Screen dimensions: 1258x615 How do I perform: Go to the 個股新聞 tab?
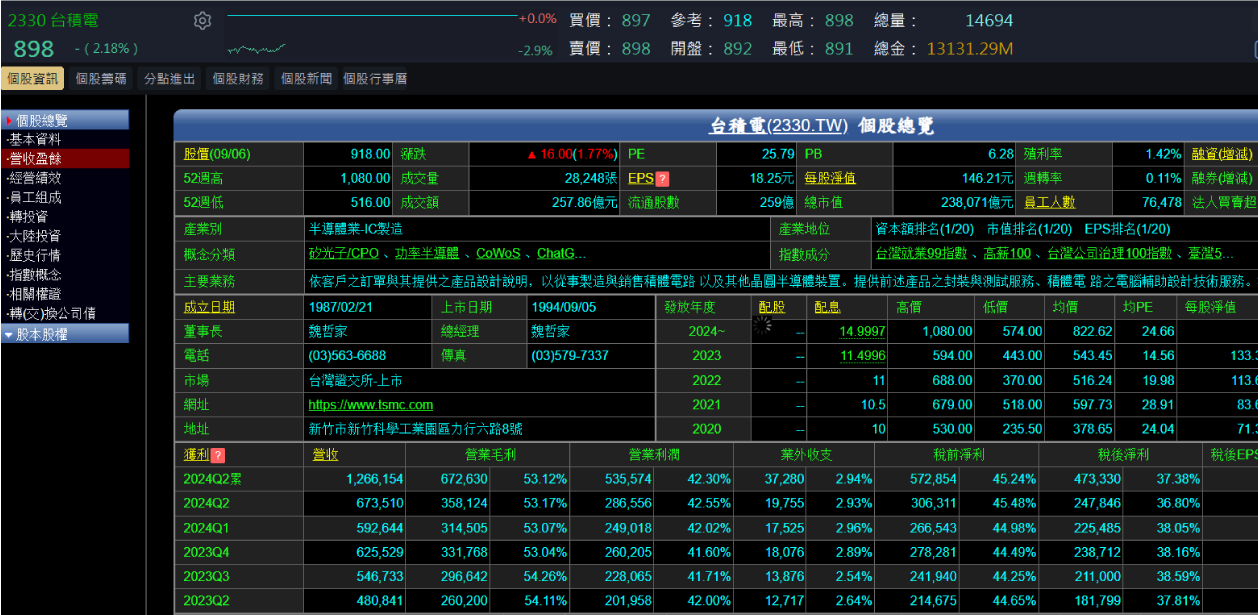(306, 79)
